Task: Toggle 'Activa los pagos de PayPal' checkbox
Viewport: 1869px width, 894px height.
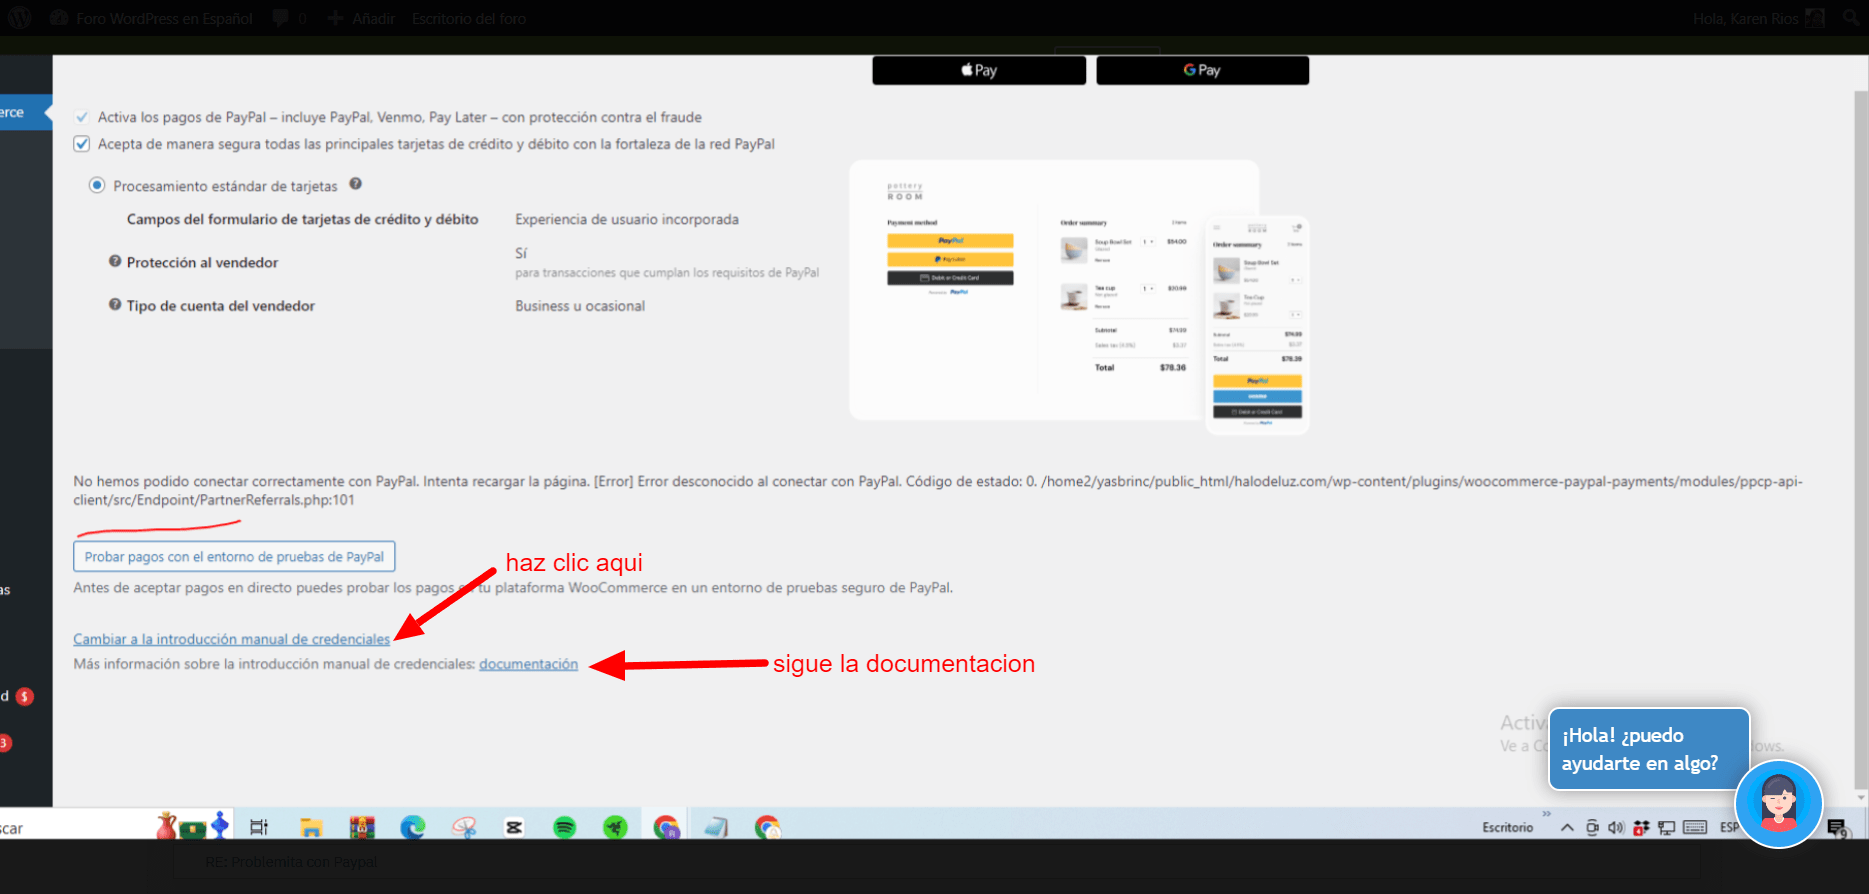Action: pyautogui.click(x=82, y=117)
